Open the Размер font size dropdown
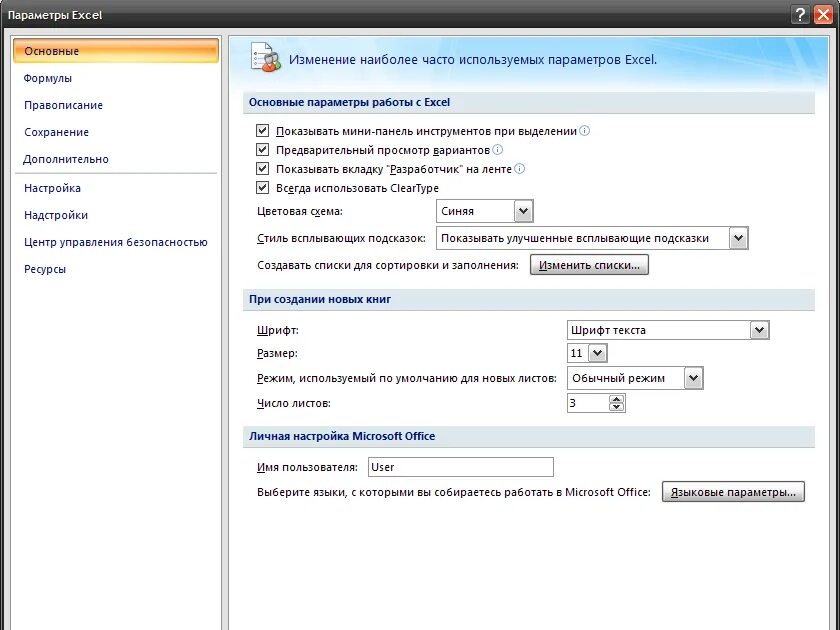The width and height of the screenshot is (840, 630). tap(597, 353)
